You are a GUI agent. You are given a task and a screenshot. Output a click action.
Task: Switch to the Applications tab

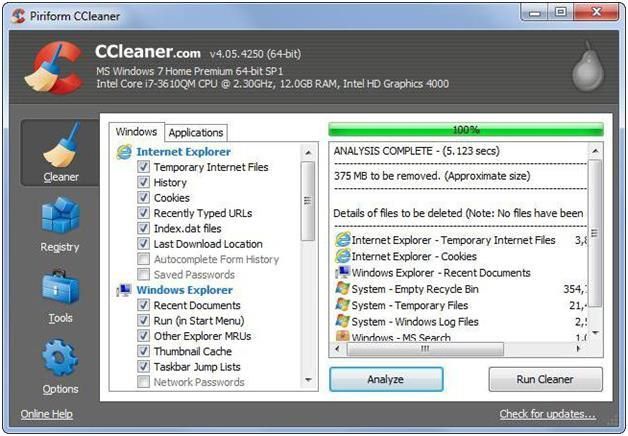click(x=196, y=133)
